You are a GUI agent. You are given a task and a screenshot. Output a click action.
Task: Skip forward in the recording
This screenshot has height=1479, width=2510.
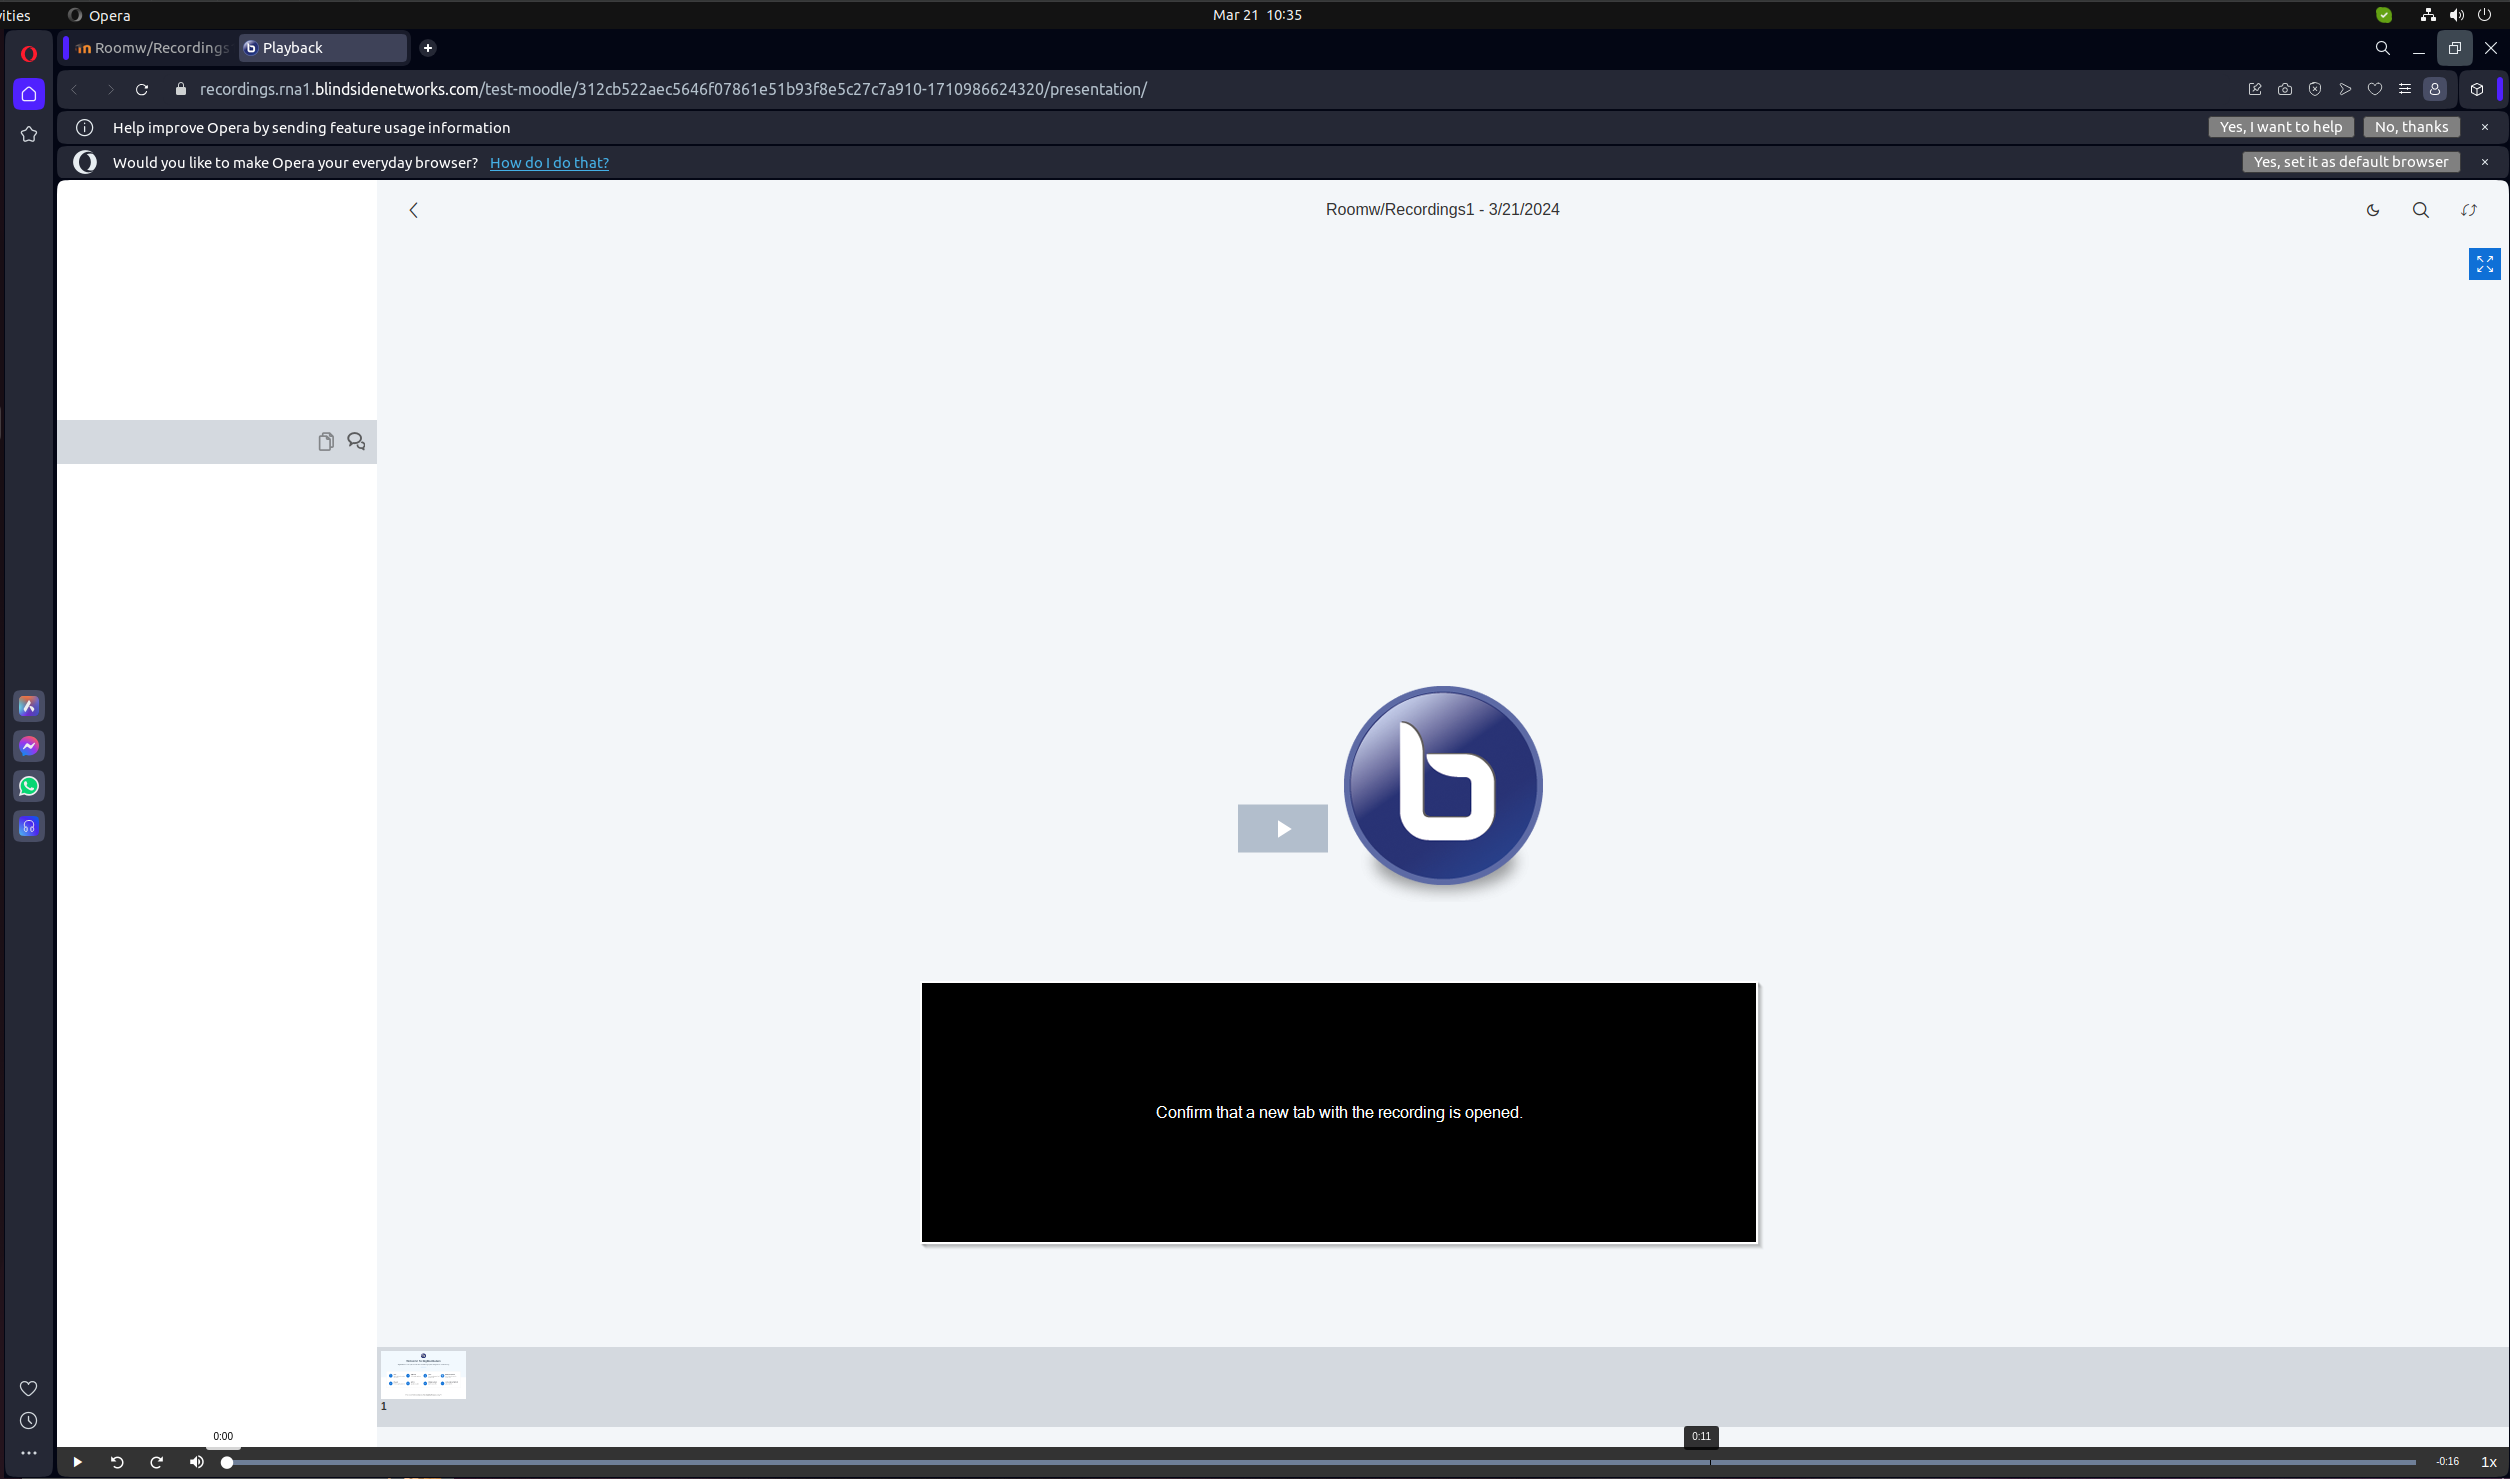(157, 1462)
